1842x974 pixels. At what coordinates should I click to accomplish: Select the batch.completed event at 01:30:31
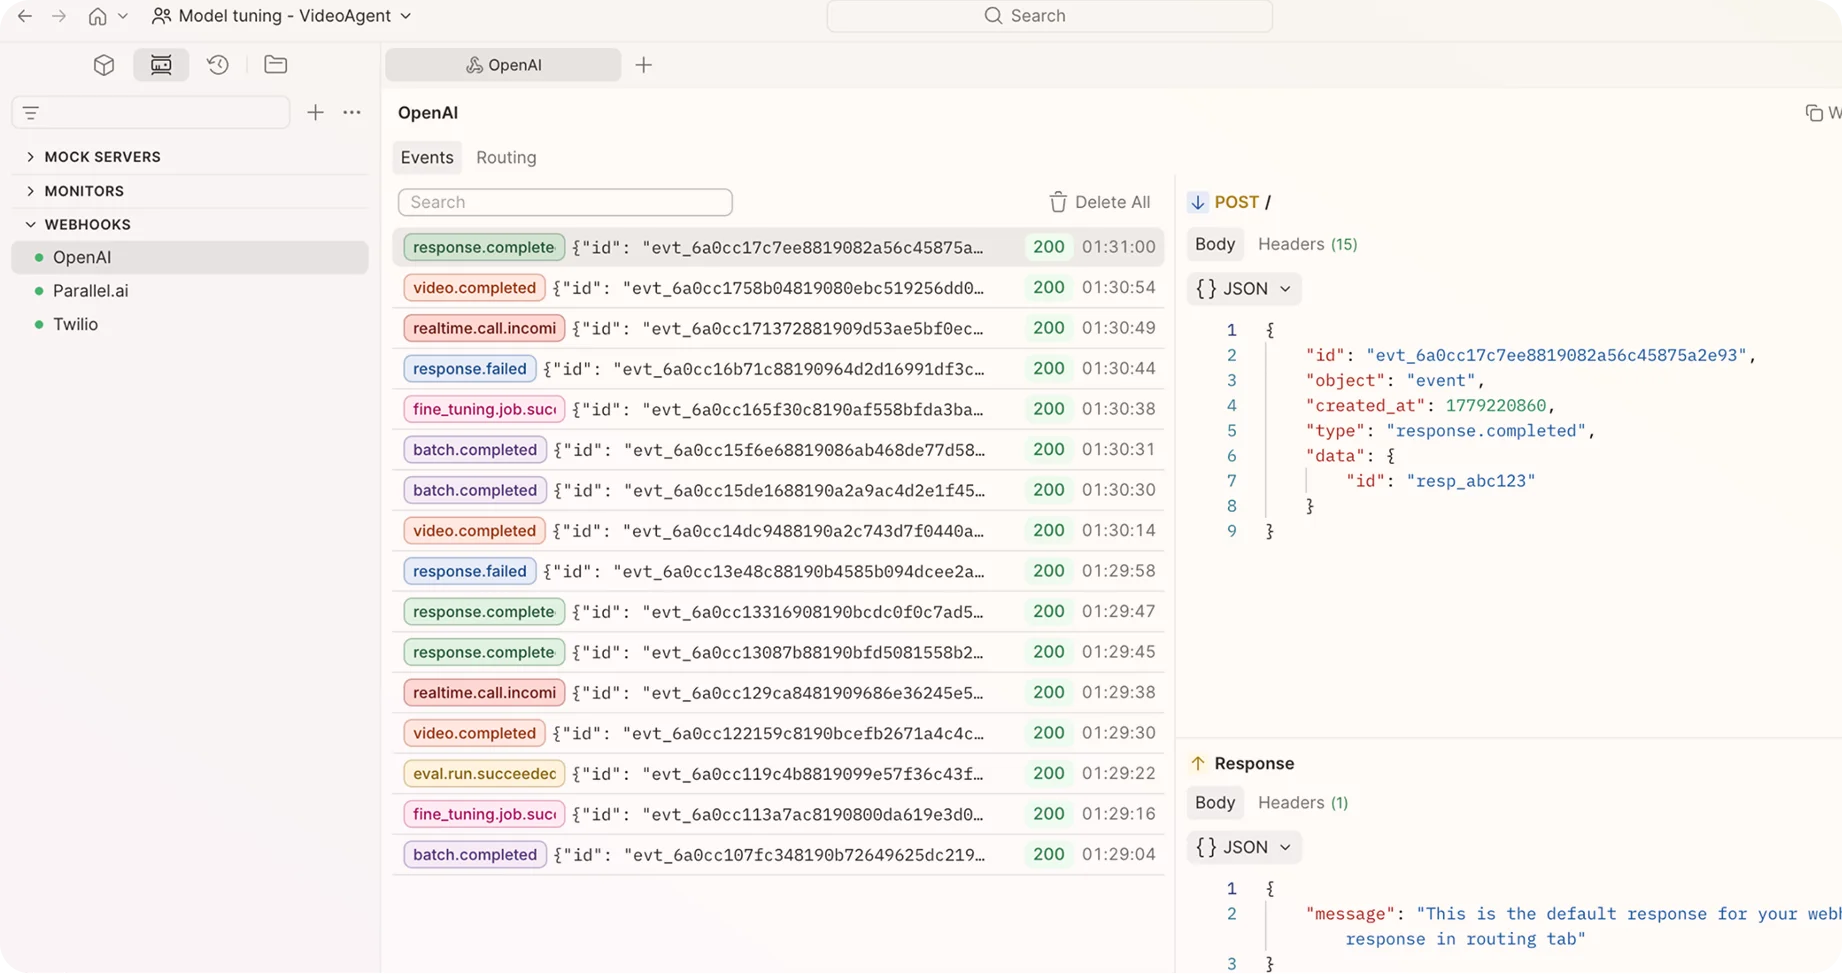tap(778, 450)
